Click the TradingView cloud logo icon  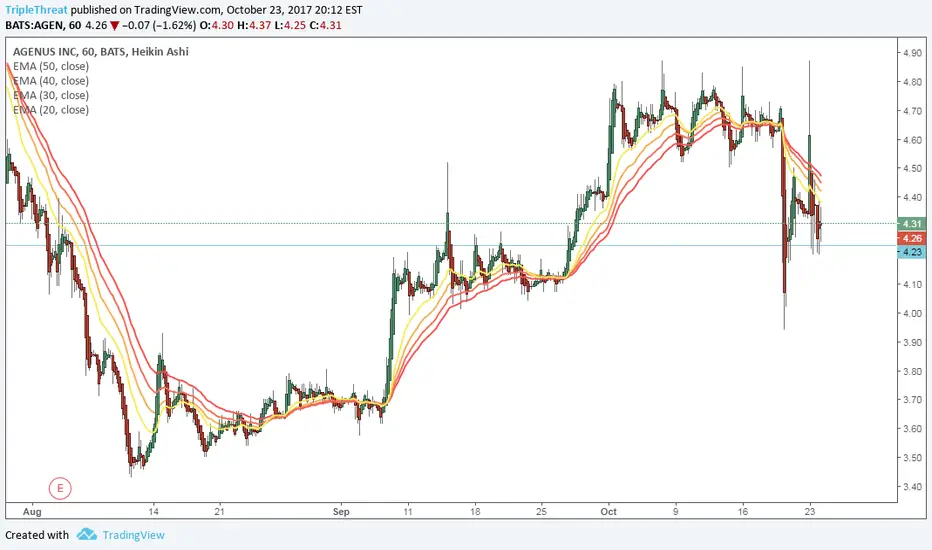[87, 534]
